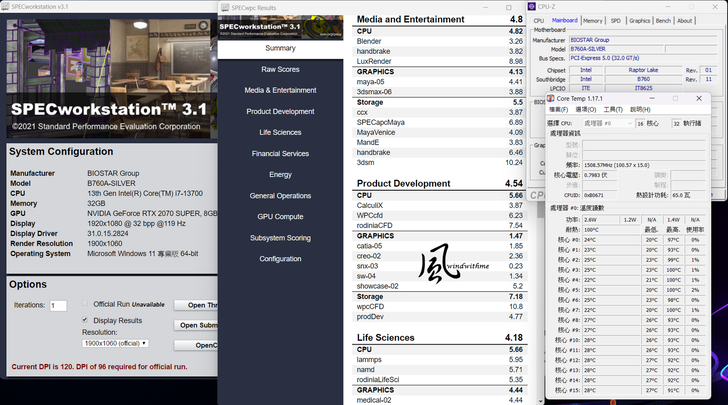Click the Media and Entertainment heading
The height and width of the screenshot is (405, 728).
click(410, 20)
